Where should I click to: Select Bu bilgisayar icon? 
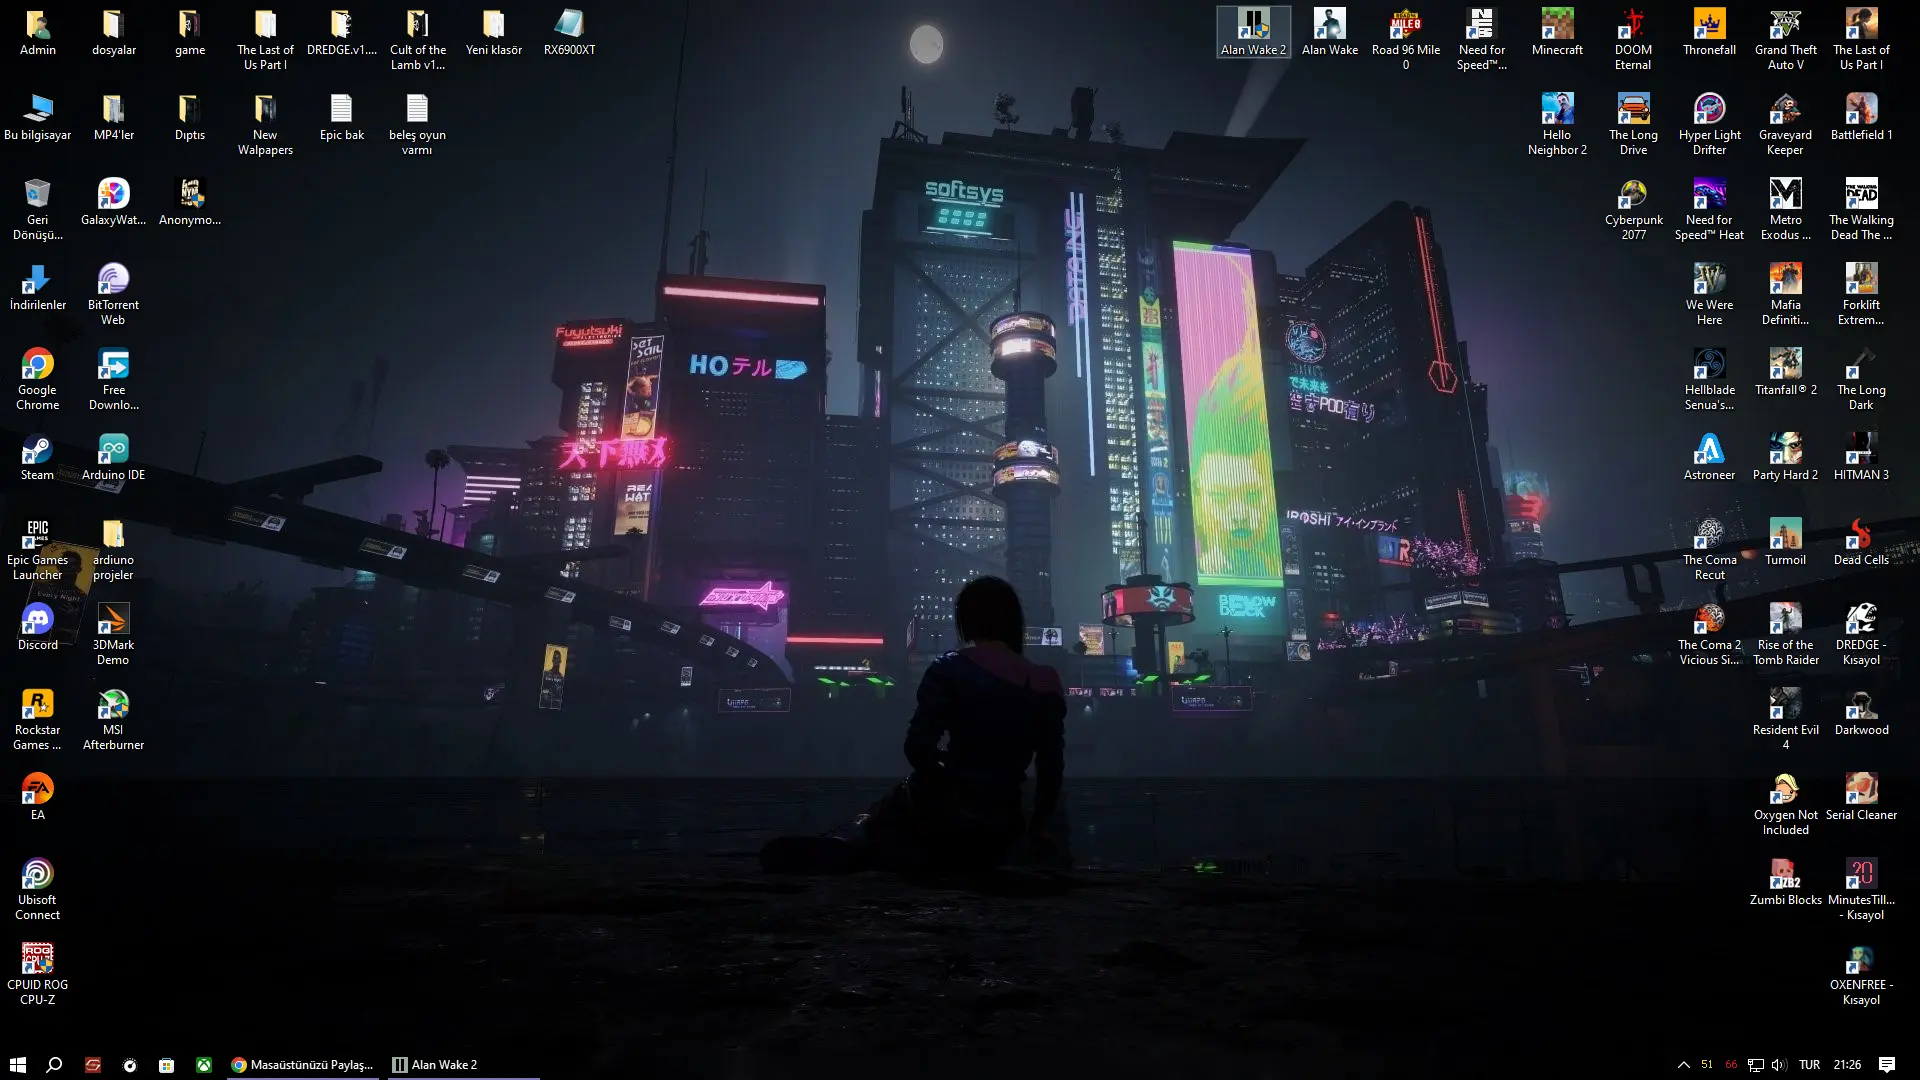click(x=37, y=117)
